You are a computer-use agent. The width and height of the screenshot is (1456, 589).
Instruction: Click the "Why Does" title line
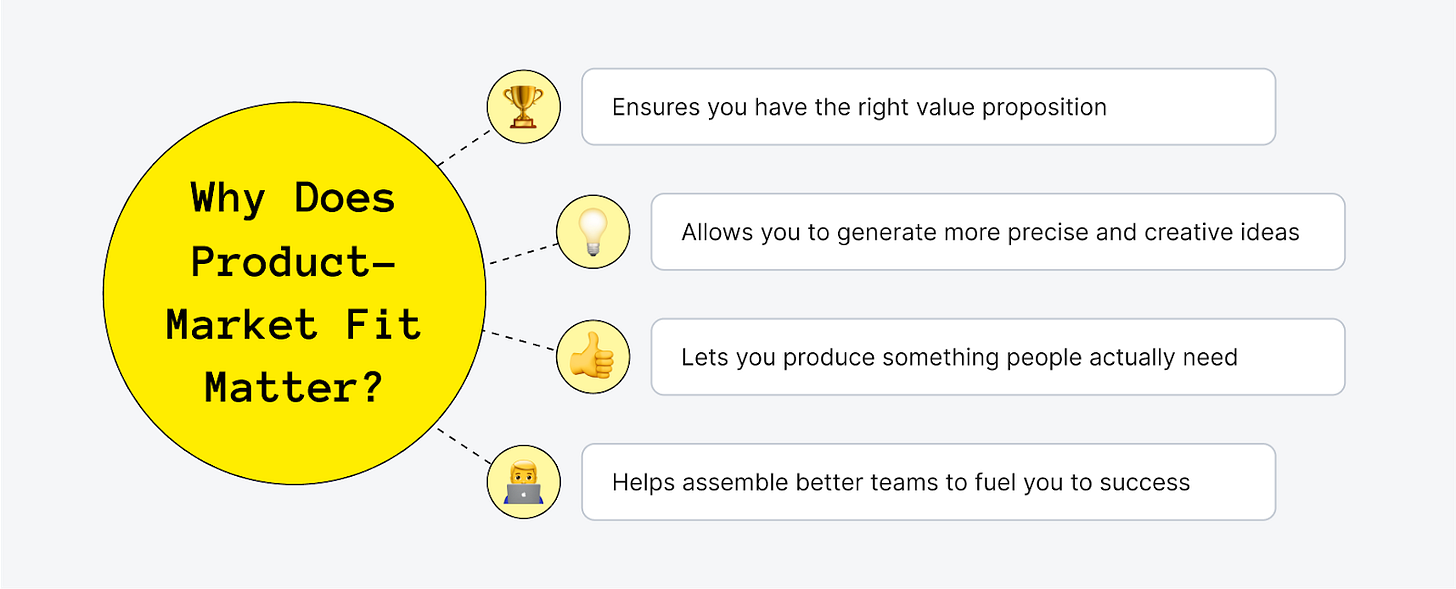coord(293,198)
